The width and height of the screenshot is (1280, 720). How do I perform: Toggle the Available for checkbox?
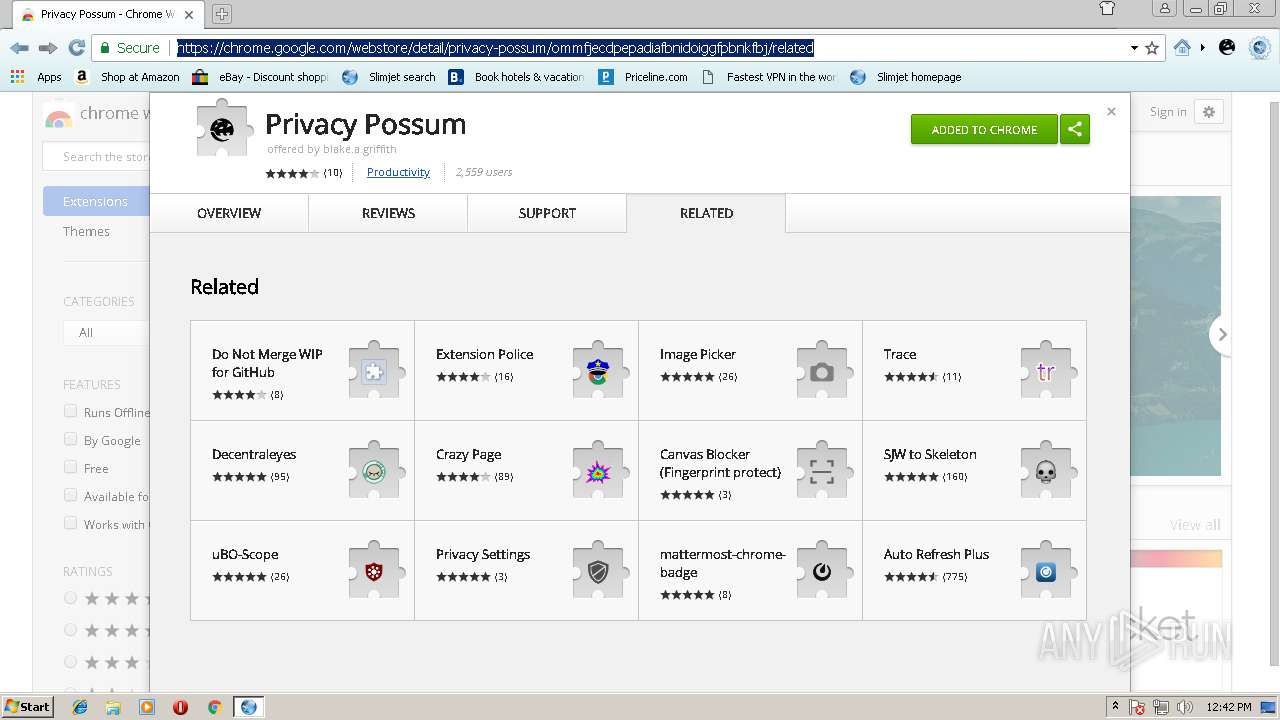(70, 495)
